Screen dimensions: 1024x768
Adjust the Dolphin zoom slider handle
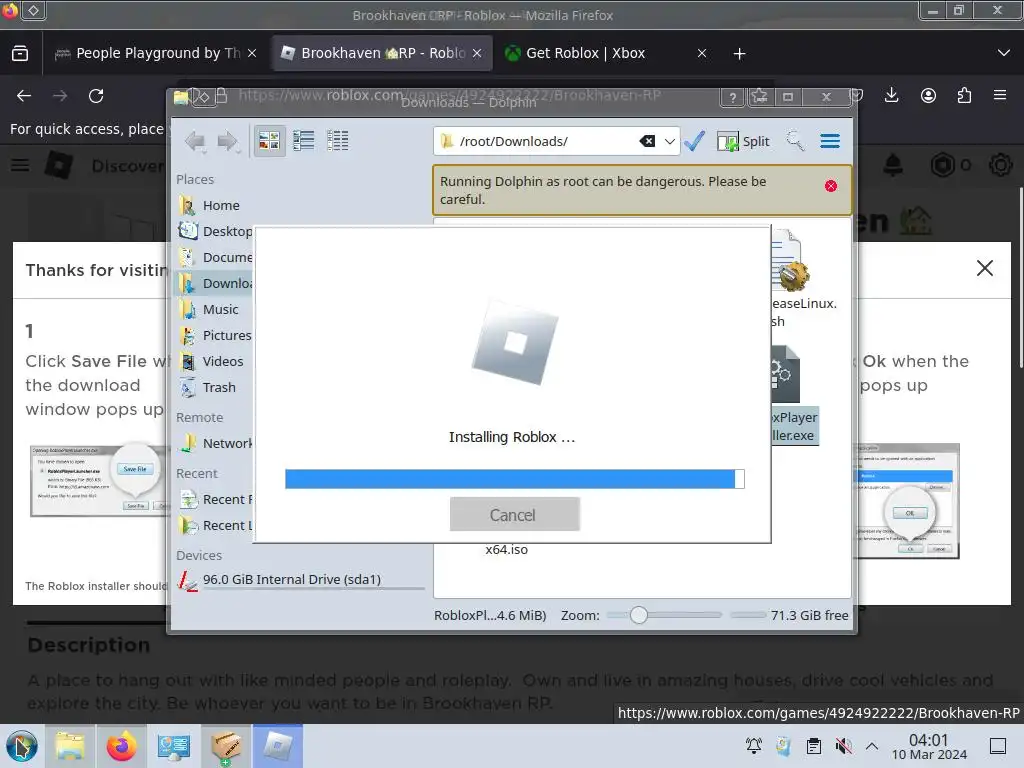point(639,615)
